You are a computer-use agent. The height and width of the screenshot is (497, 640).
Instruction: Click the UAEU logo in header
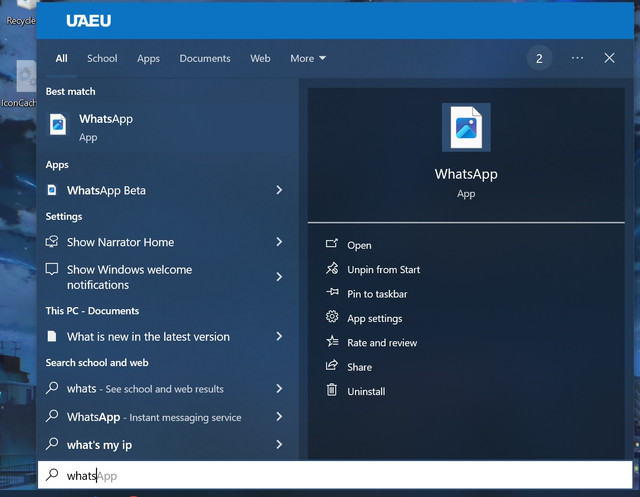point(89,21)
